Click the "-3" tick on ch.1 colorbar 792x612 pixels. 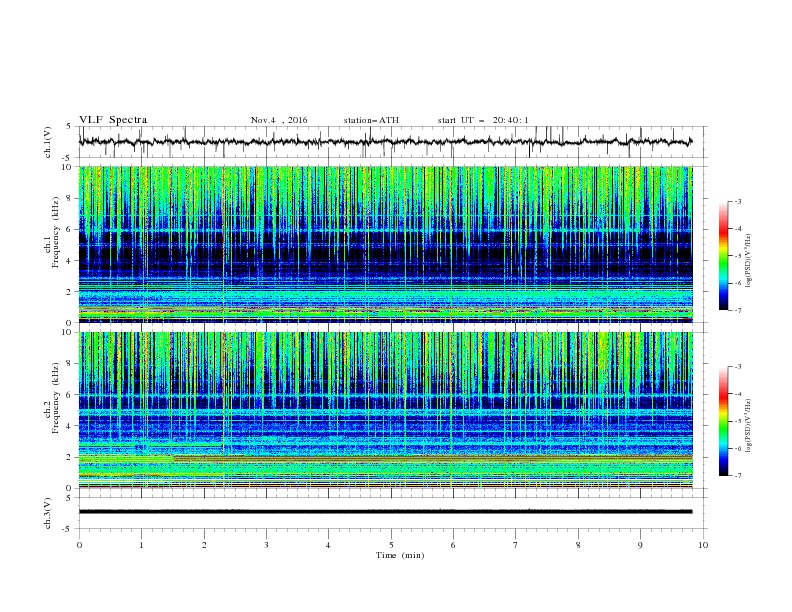point(738,201)
